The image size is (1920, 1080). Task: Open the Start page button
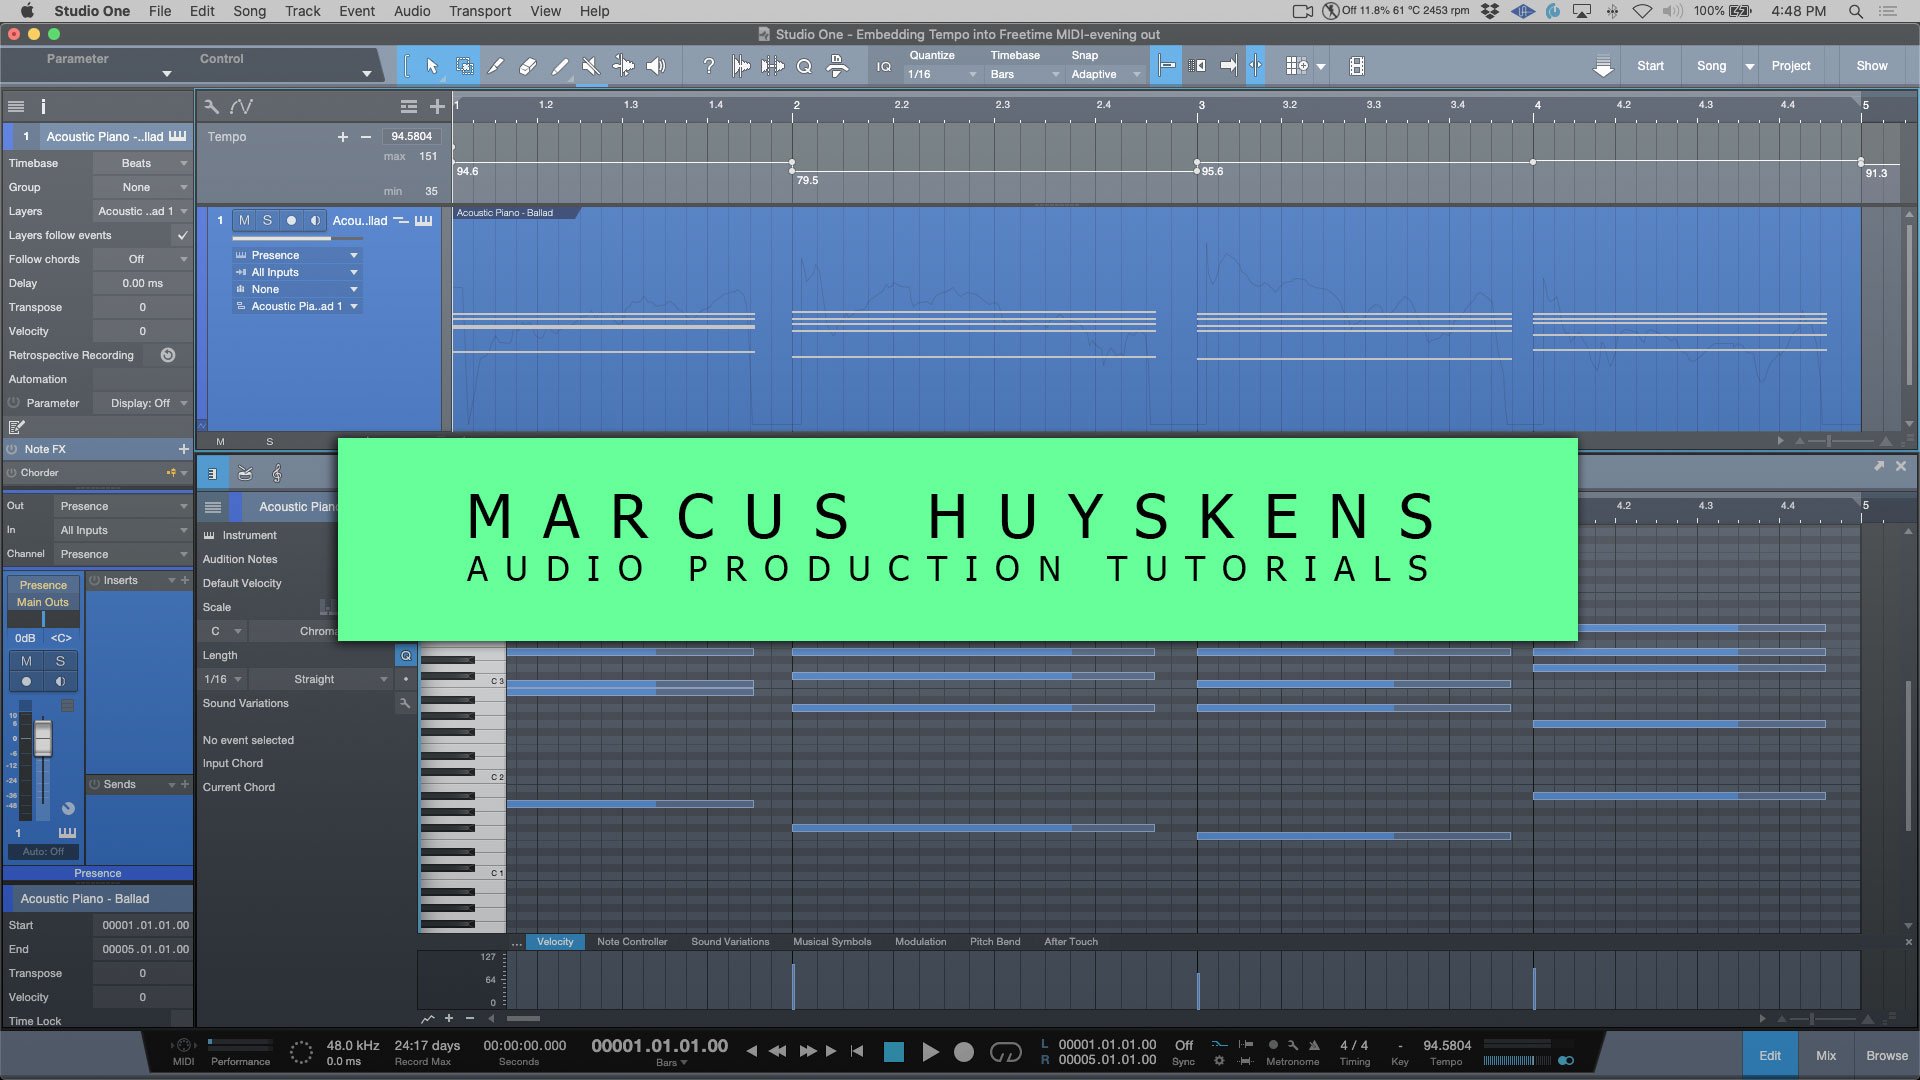tap(1650, 66)
